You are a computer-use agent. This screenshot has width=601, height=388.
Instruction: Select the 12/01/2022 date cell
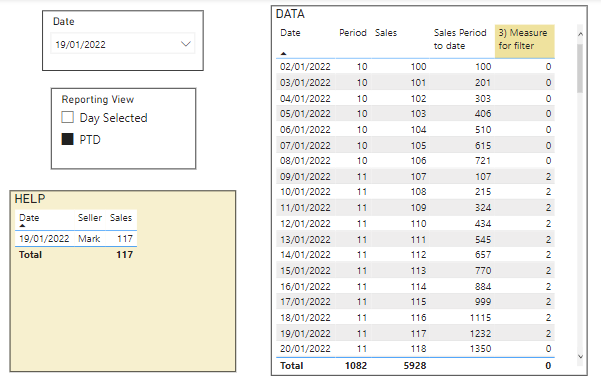point(305,224)
